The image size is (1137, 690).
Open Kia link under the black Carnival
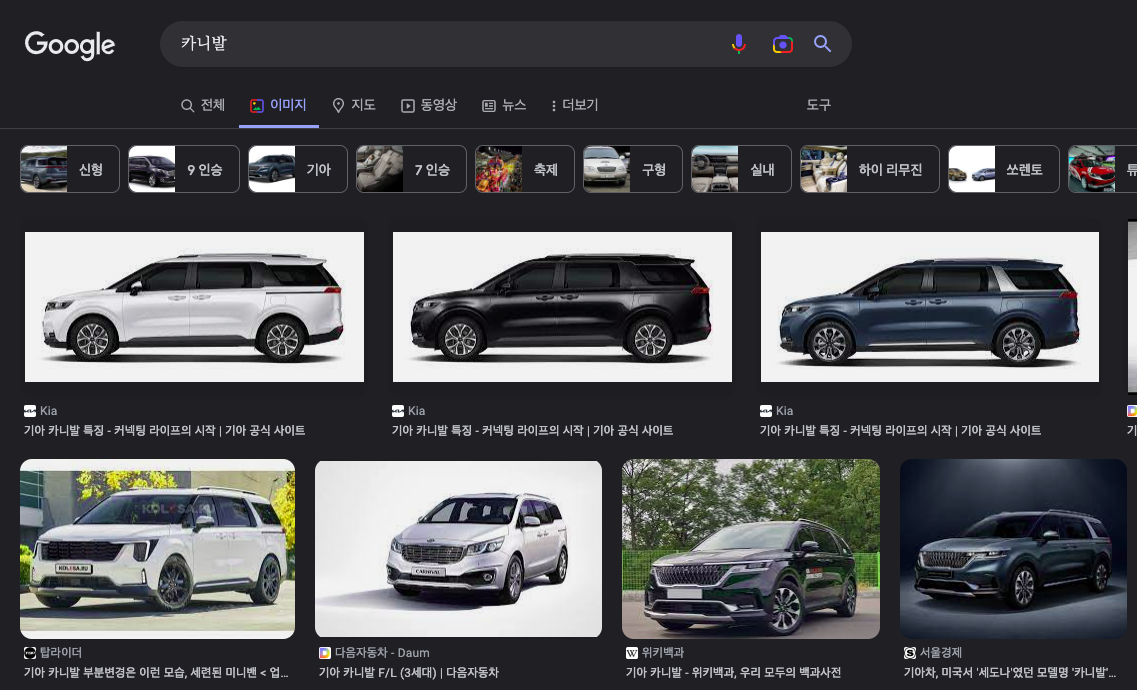point(532,431)
